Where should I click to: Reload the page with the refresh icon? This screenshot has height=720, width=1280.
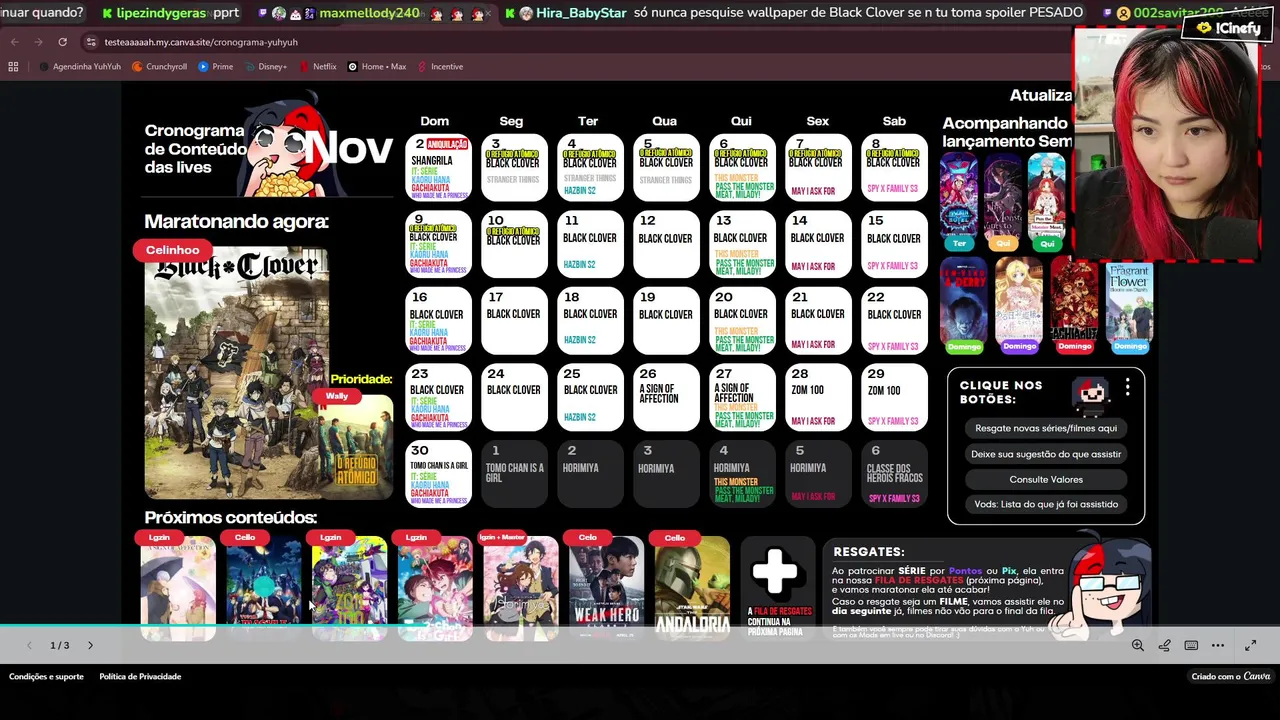coord(62,42)
